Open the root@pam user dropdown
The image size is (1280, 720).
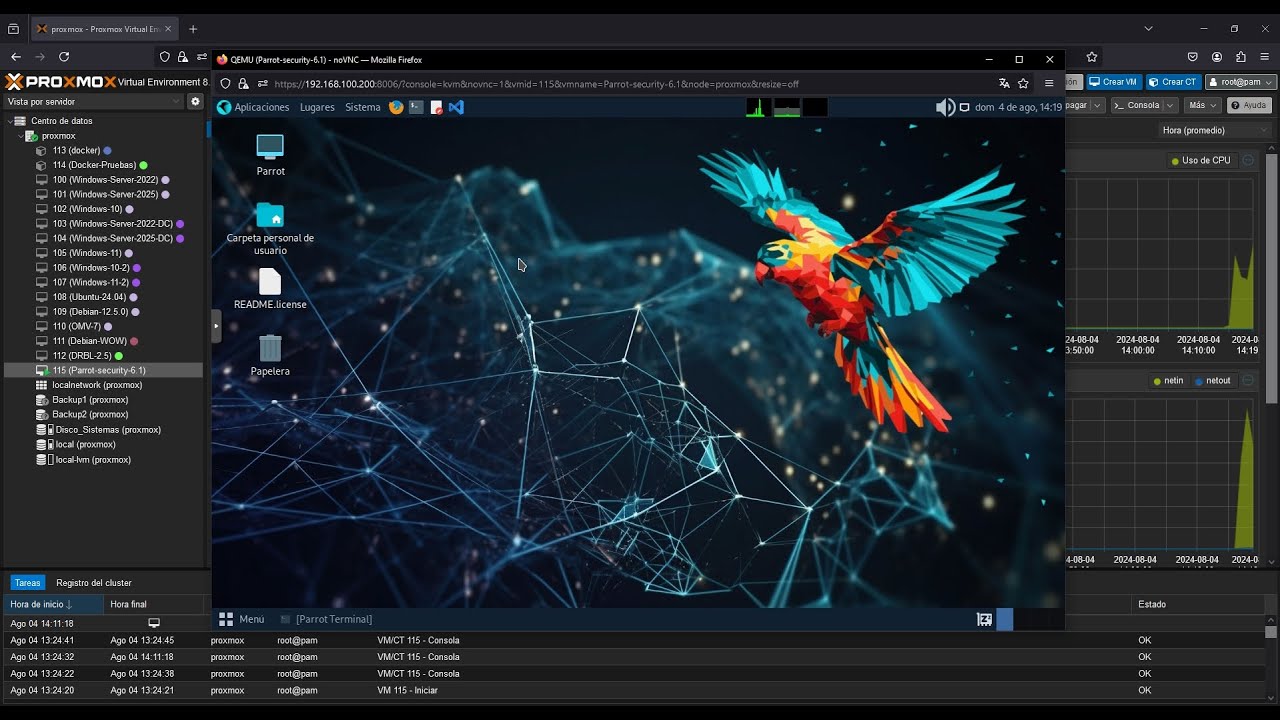(x=1241, y=82)
